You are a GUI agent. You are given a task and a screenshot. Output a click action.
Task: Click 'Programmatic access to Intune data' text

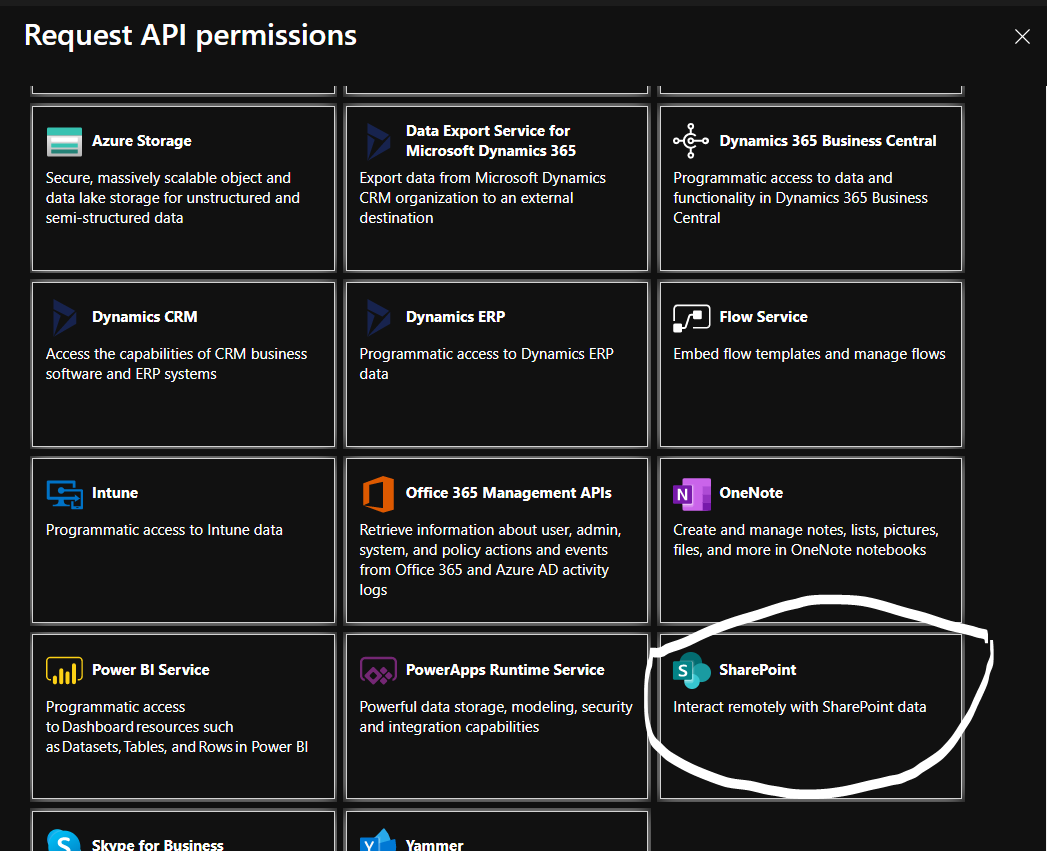point(164,530)
